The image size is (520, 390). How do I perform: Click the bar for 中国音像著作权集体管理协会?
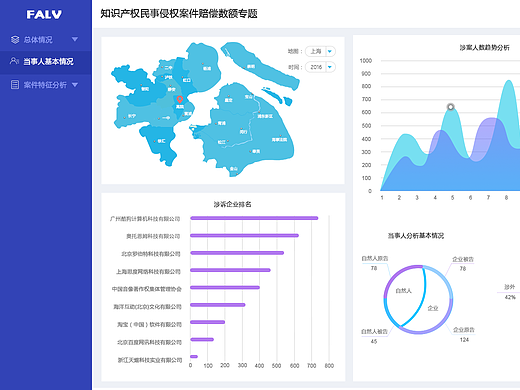225,287
